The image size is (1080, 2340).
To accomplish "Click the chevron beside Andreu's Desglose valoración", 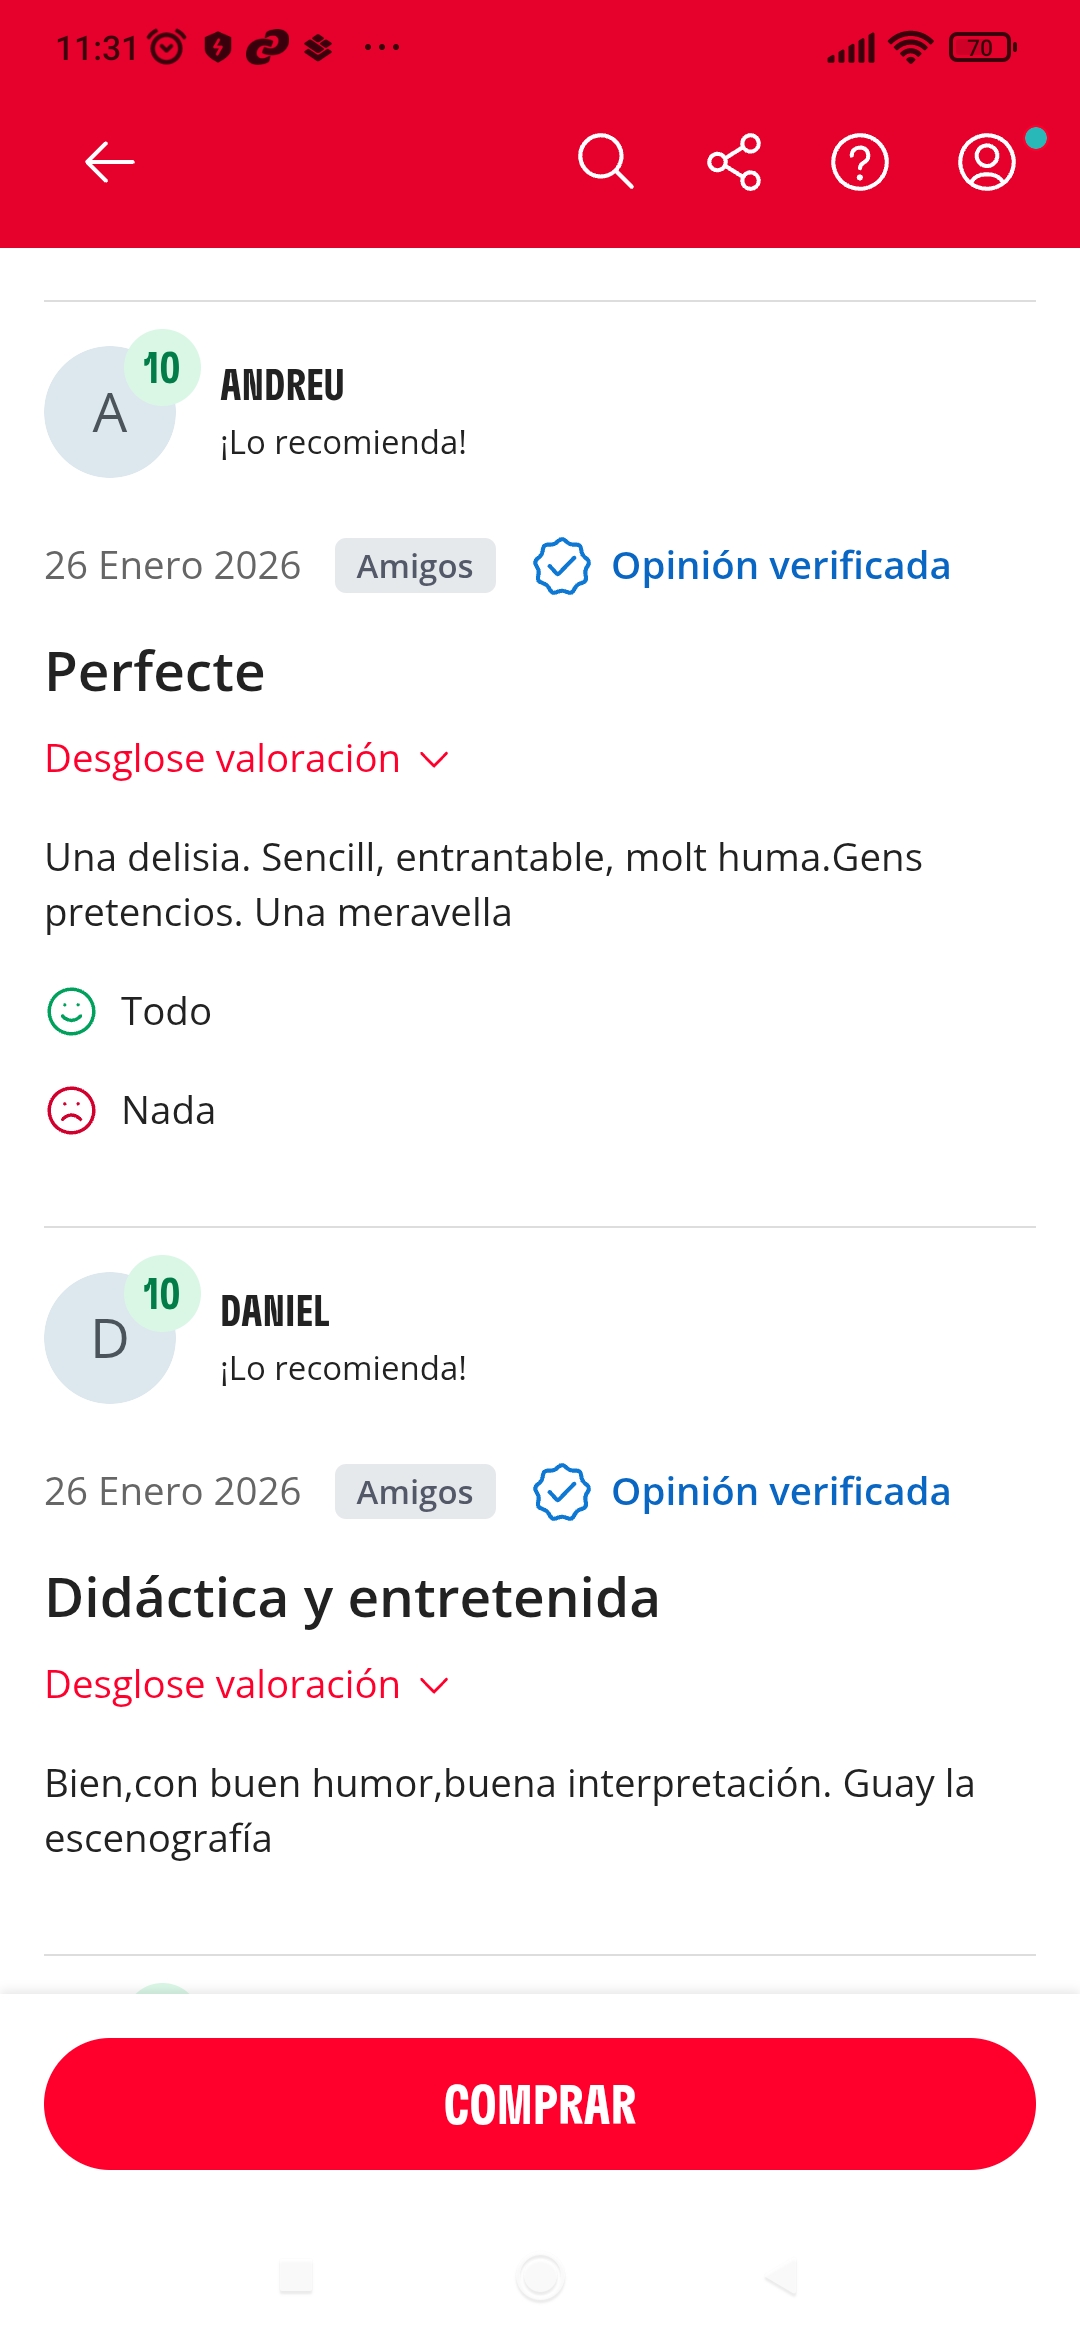I will pyautogui.click(x=435, y=760).
